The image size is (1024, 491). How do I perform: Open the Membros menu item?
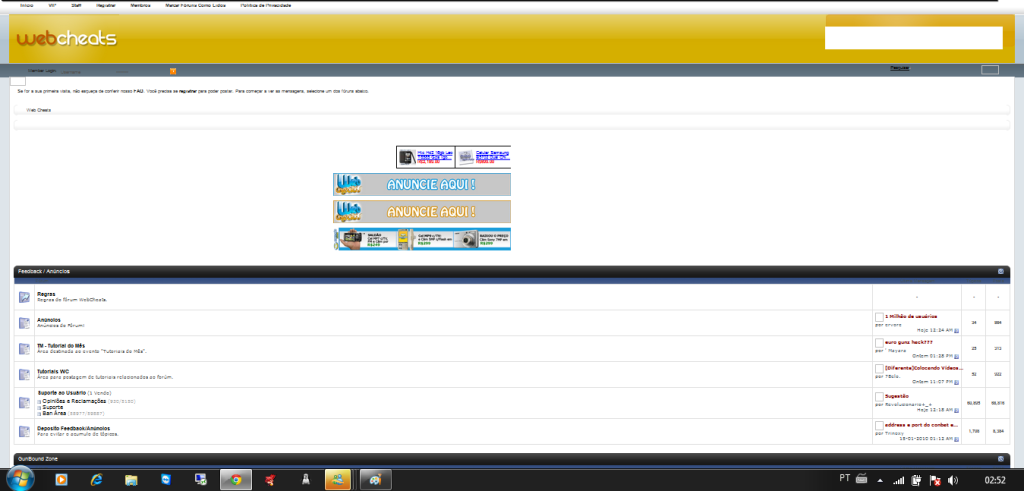140,5
